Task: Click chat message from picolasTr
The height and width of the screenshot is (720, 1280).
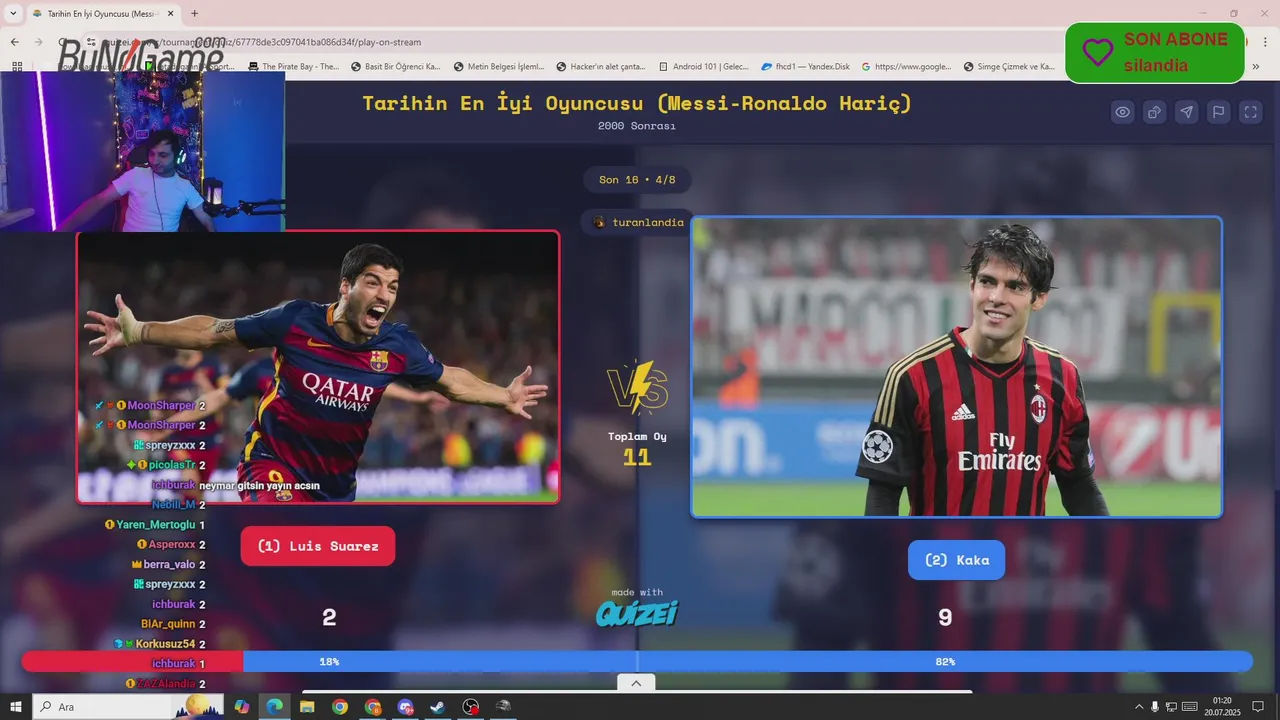Action: coord(165,465)
